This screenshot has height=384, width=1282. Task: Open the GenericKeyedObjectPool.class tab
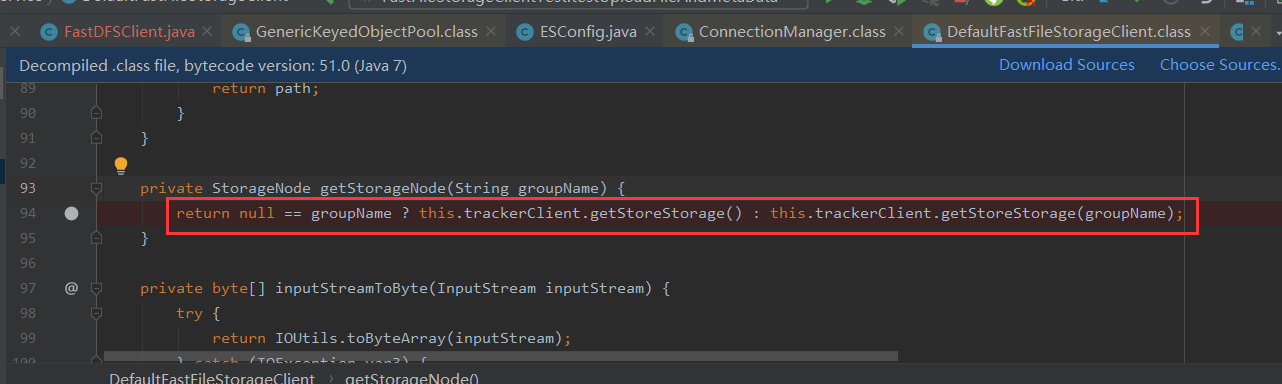click(367, 32)
